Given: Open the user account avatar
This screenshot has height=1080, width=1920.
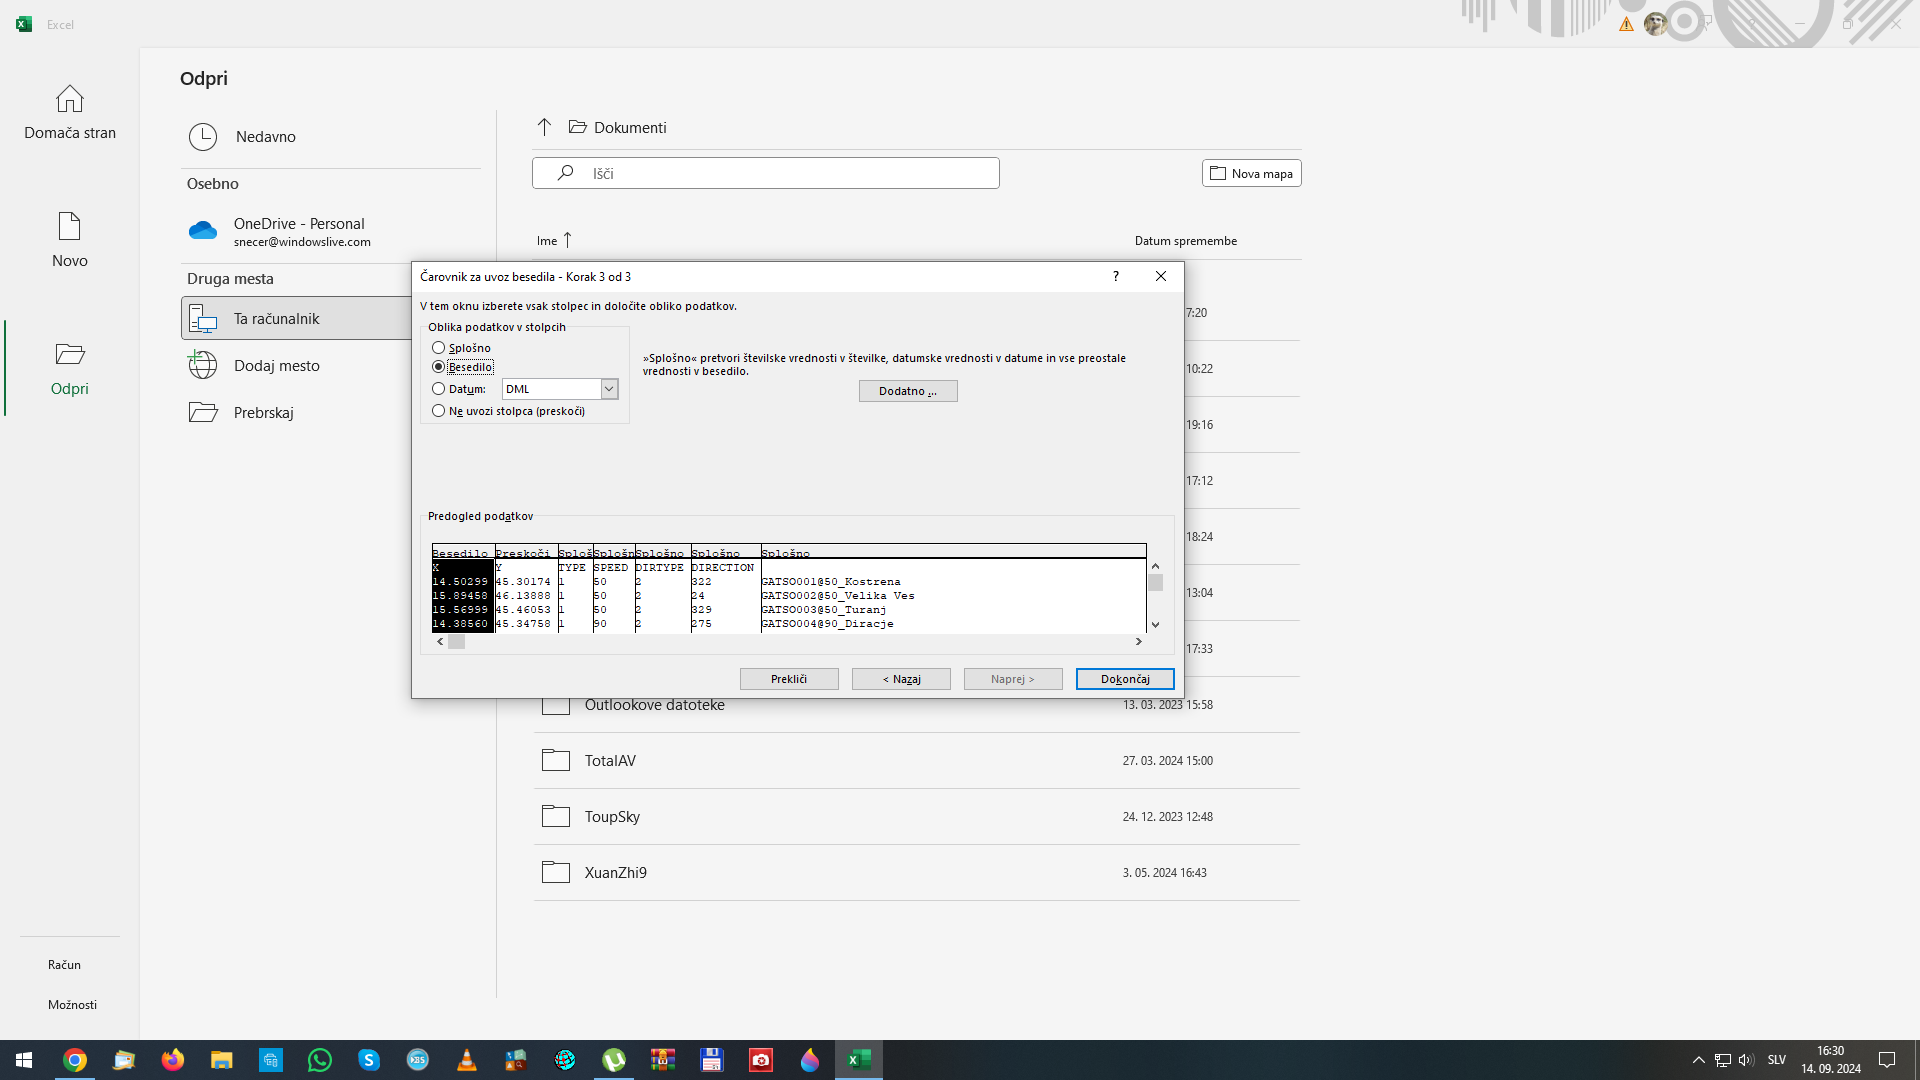Looking at the screenshot, I should click(1655, 23).
